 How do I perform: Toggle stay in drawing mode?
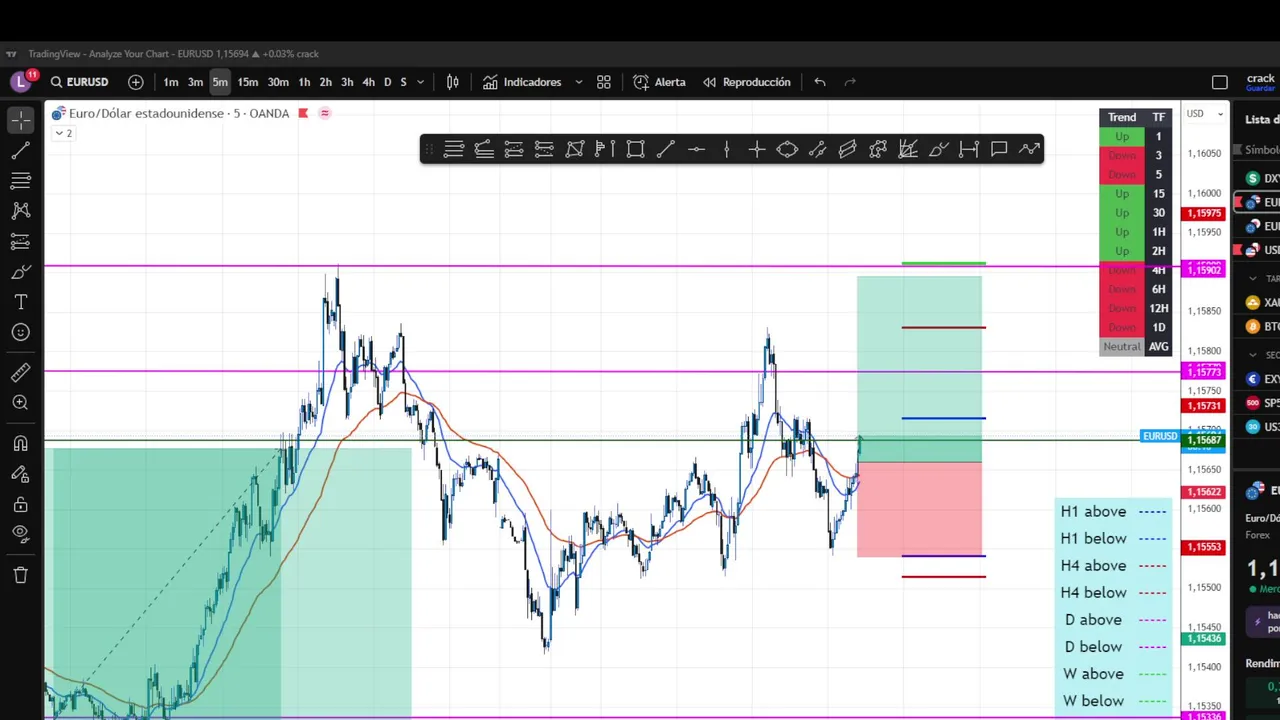[x=21, y=474]
